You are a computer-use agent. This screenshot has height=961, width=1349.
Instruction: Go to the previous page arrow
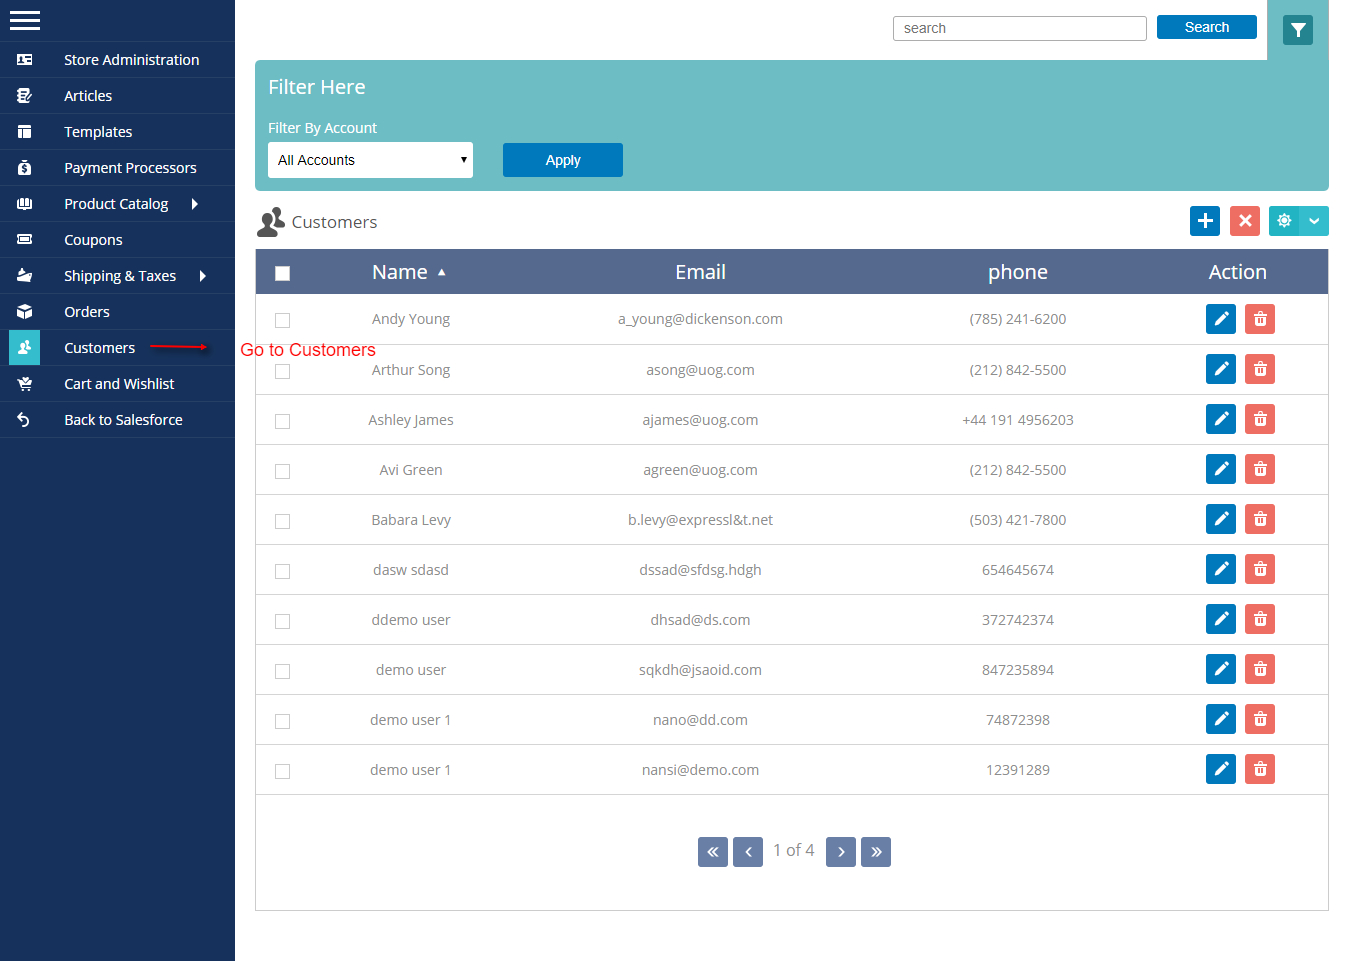click(x=748, y=852)
